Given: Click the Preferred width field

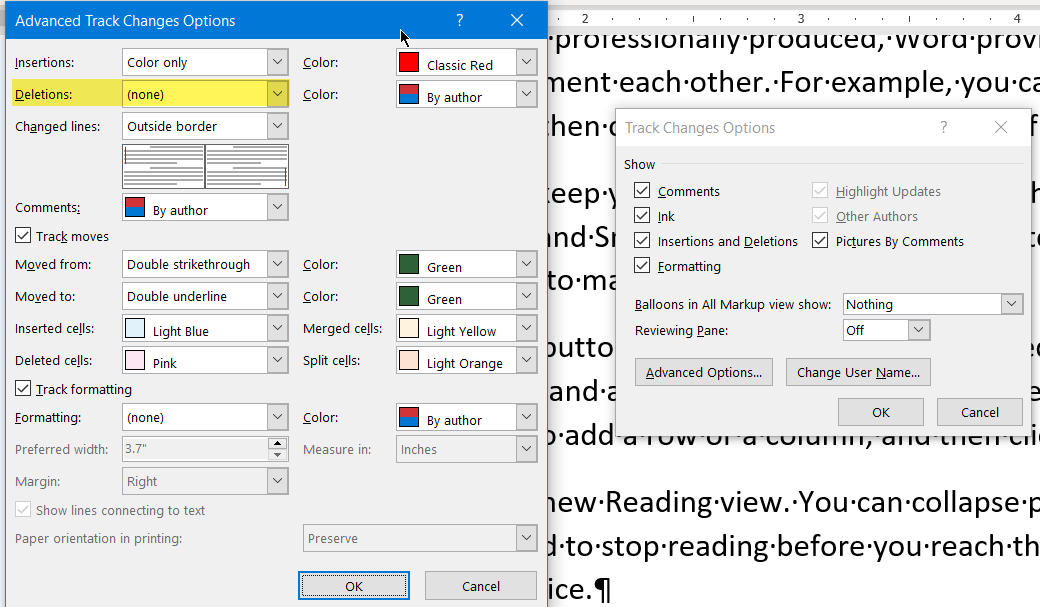Looking at the screenshot, I should (196, 449).
